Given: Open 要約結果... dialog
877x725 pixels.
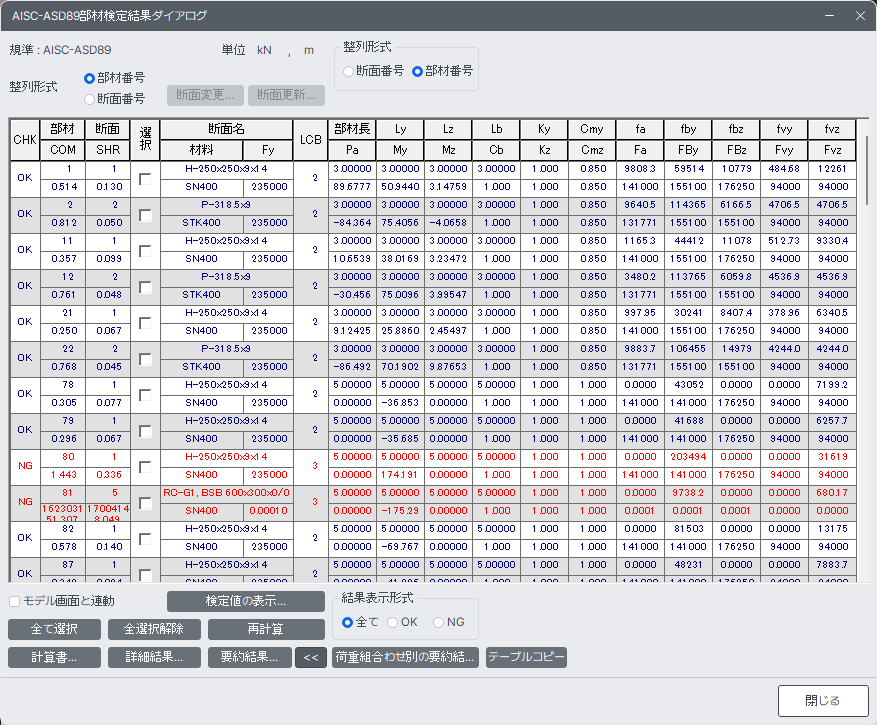Looking at the screenshot, I should coord(249,657).
